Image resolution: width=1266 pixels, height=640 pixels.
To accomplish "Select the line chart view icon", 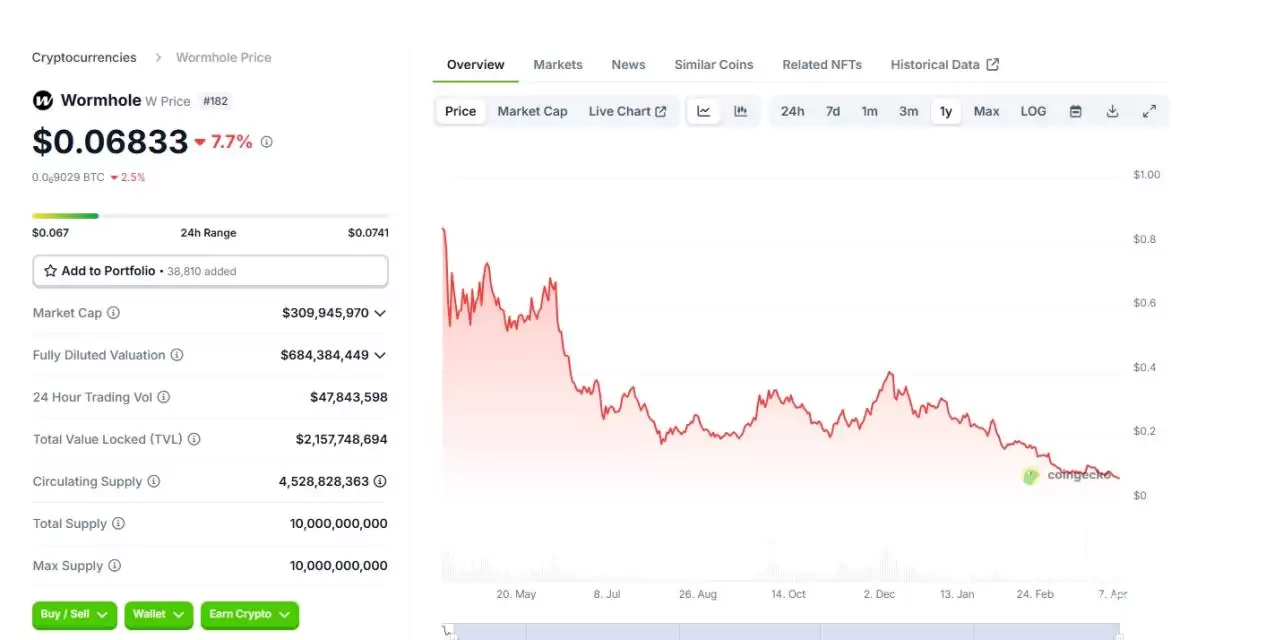I will coord(704,111).
